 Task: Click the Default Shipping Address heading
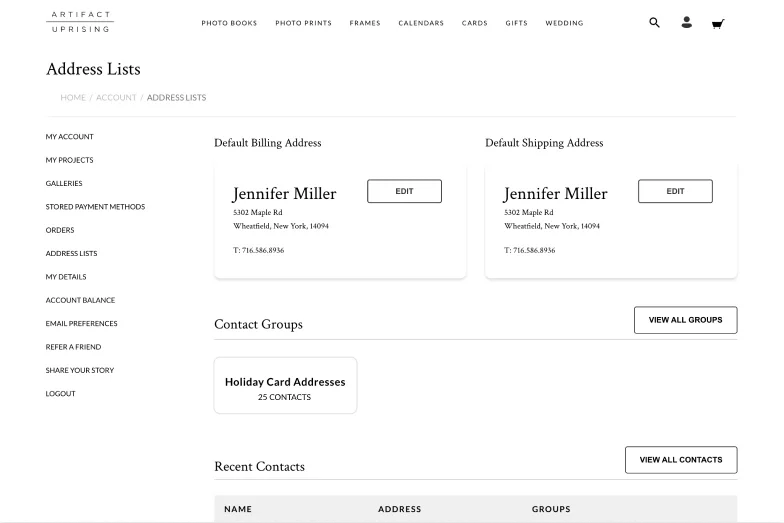(x=544, y=143)
